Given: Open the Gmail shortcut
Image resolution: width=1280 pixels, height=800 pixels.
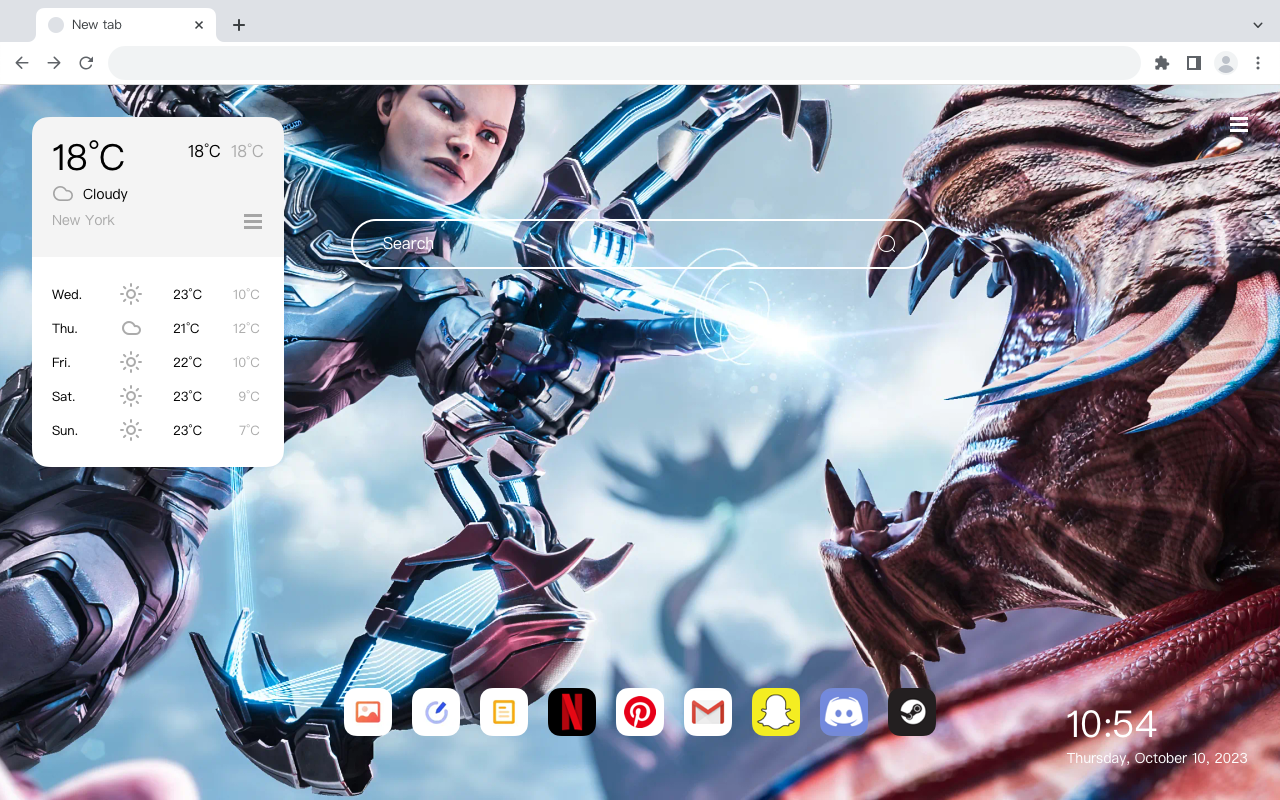Looking at the screenshot, I should (708, 712).
